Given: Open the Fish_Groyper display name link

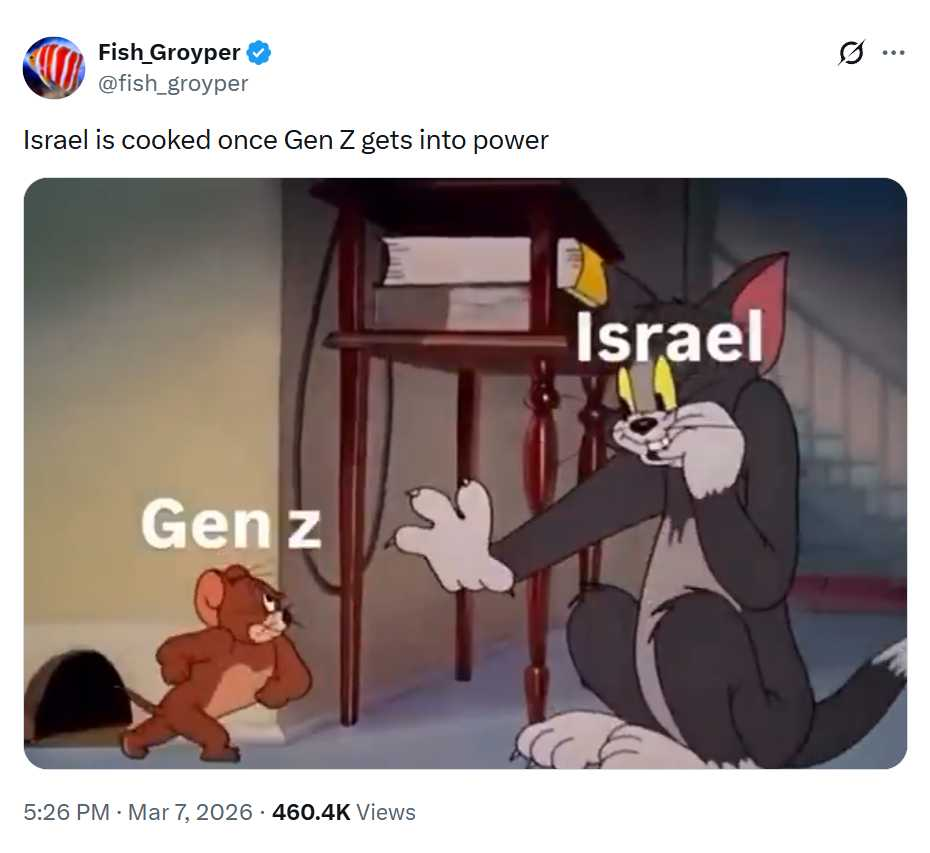Looking at the screenshot, I should click(169, 52).
